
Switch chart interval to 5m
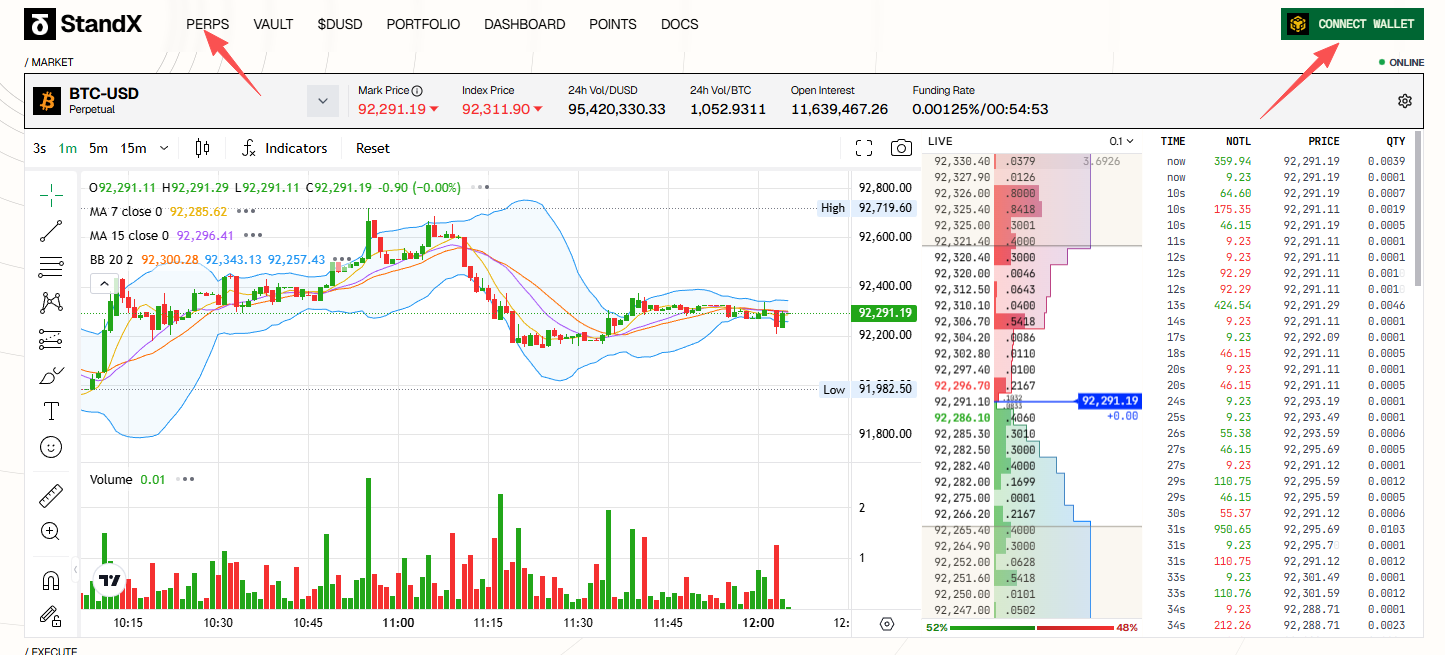click(x=98, y=148)
